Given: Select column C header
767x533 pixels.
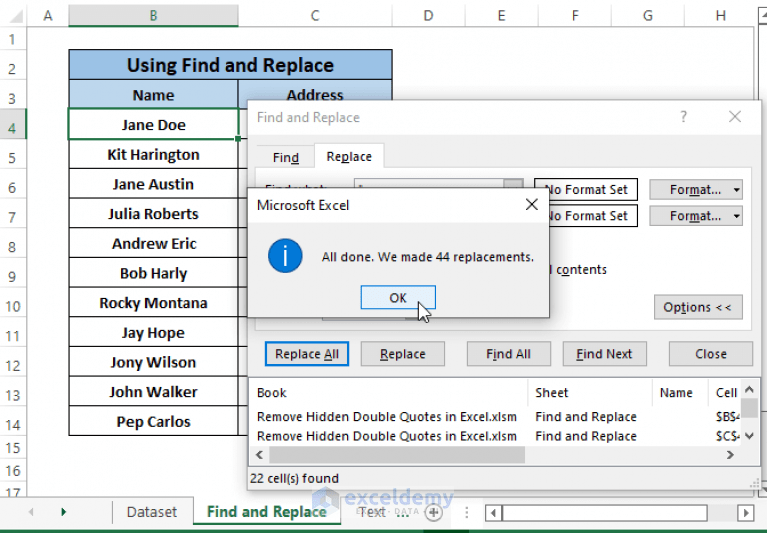Looking at the screenshot, I should click(x=315, y=16).
